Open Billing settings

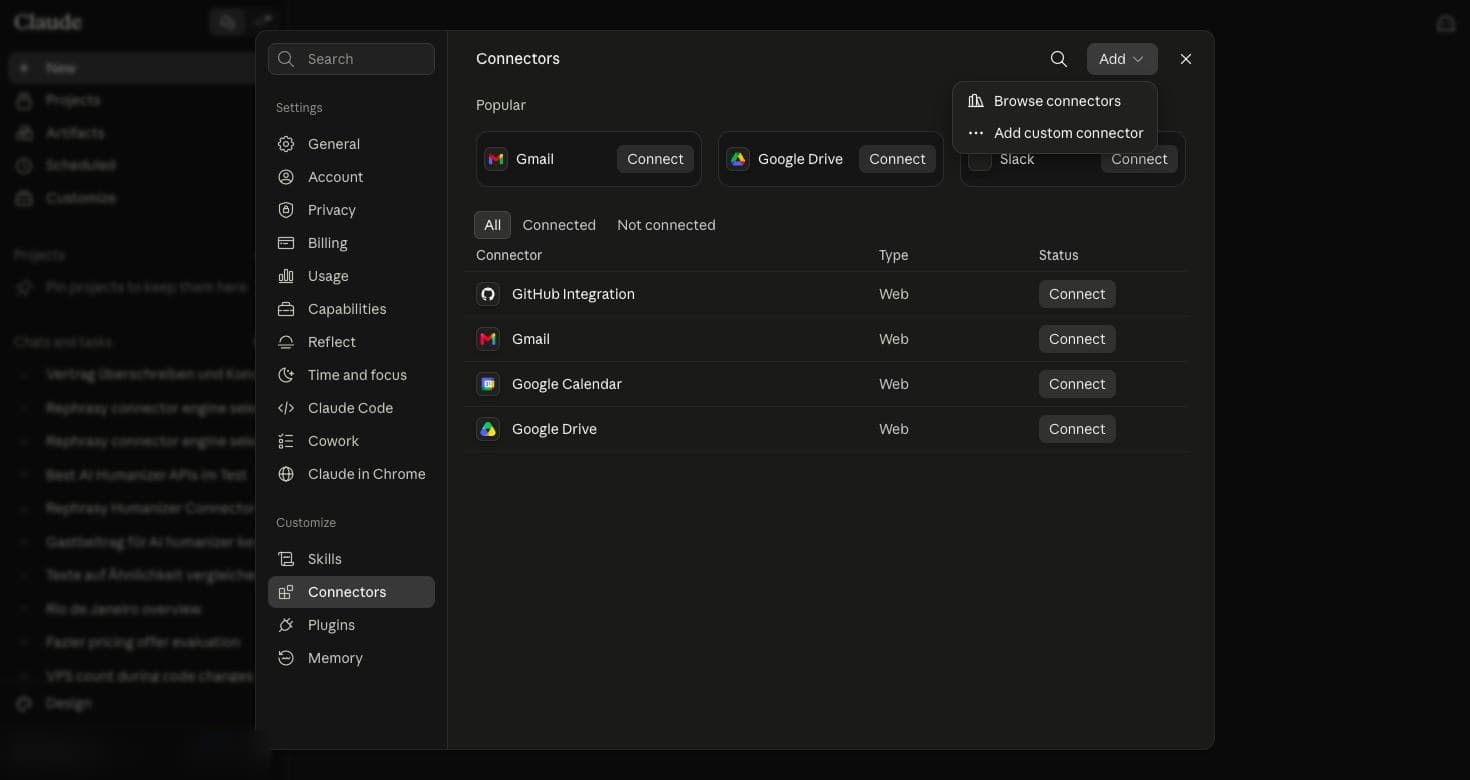(x=351, y=243)
